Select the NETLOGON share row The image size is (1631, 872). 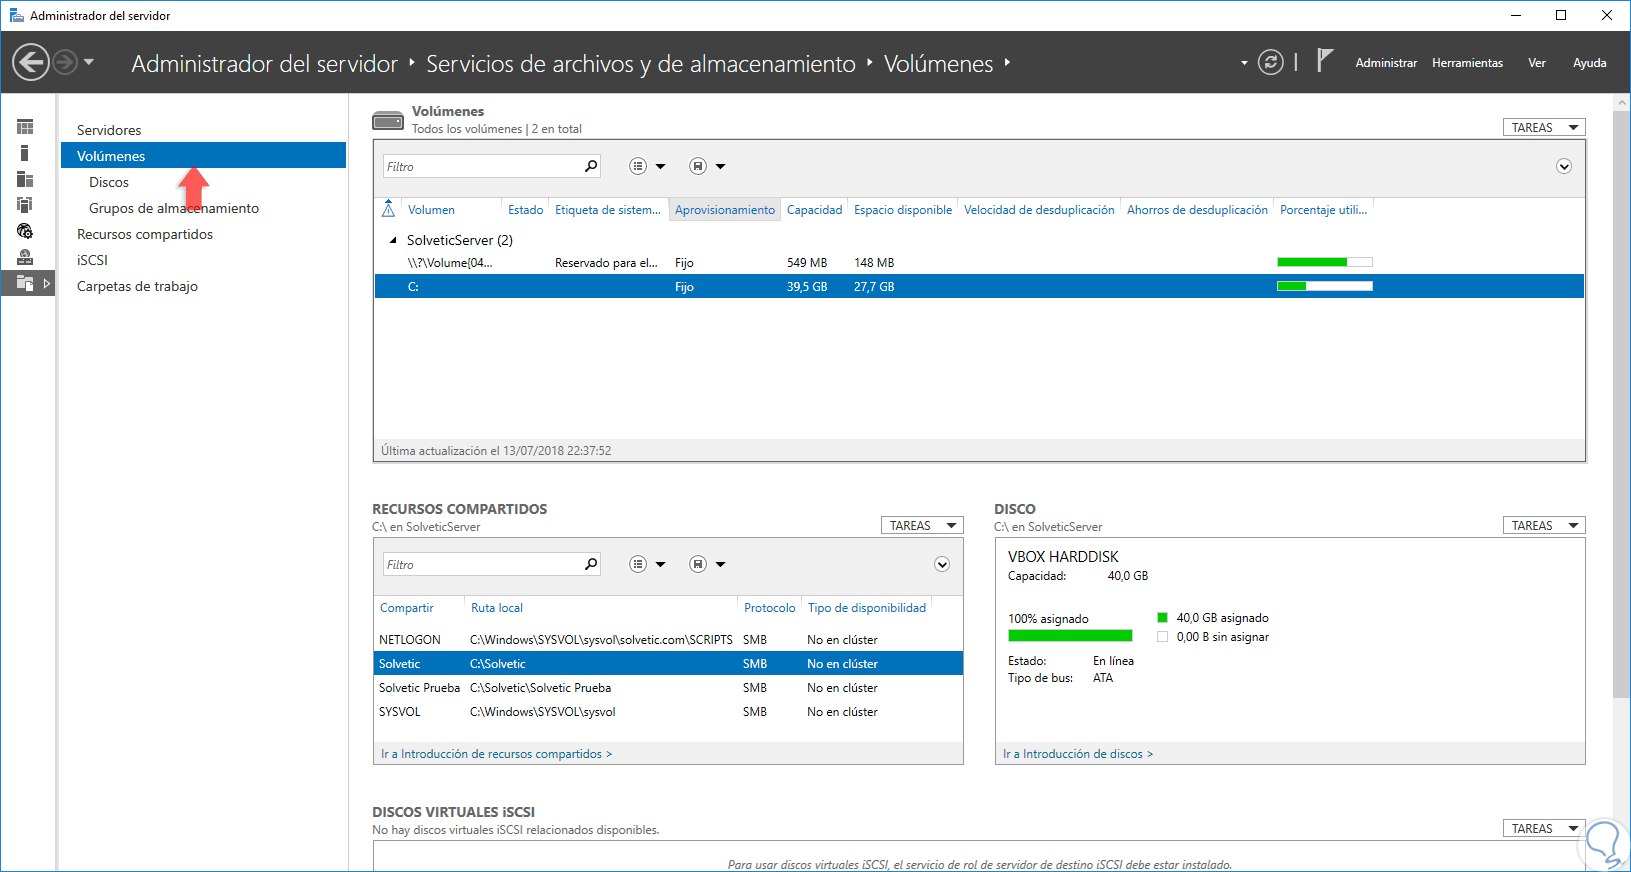click(x=668, y=640)
